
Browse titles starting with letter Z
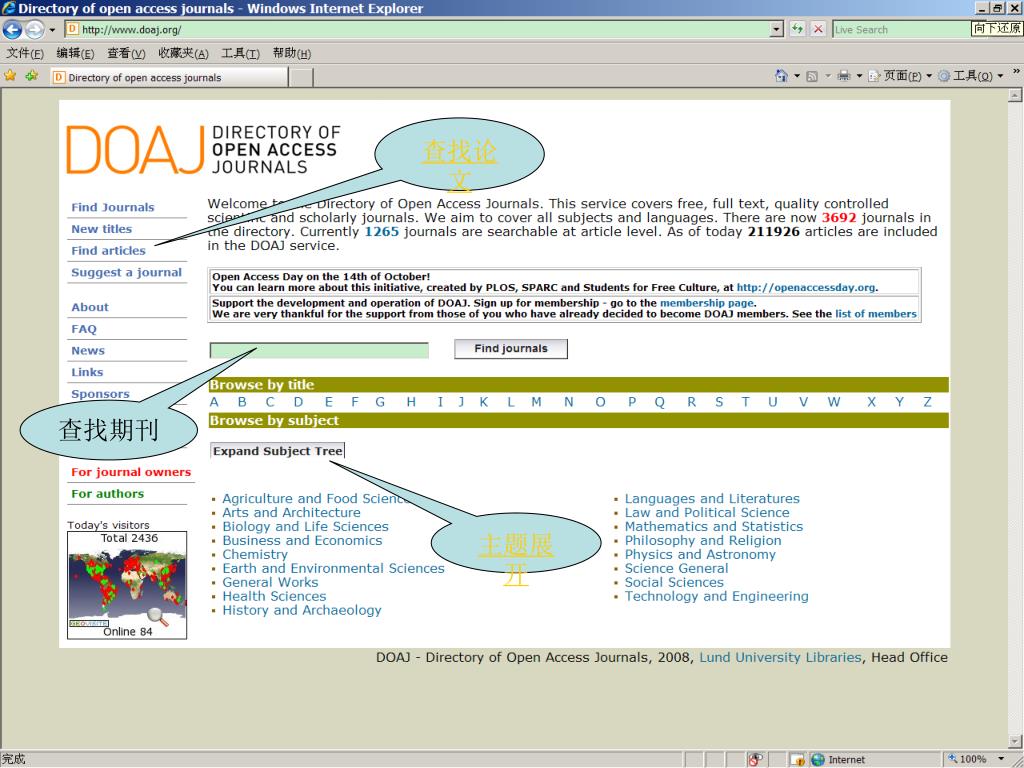(x=927, y=402)
